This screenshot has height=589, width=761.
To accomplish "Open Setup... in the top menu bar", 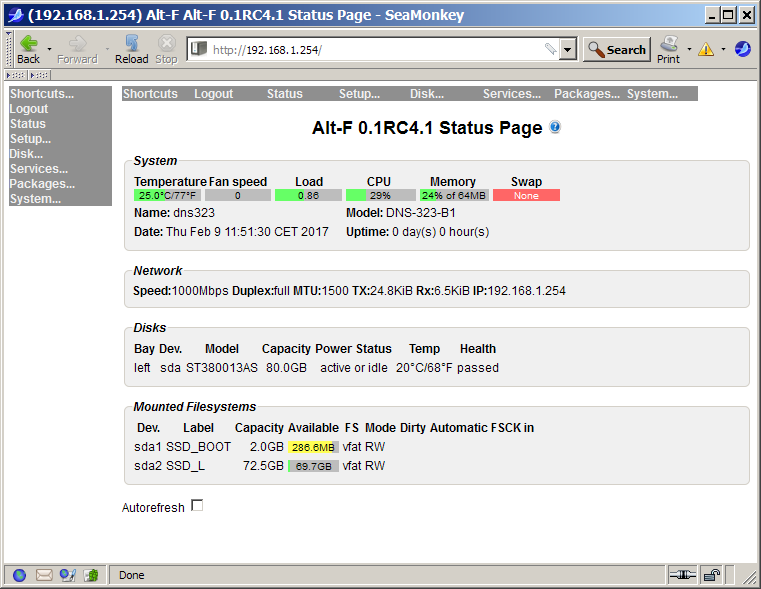I will [359, 94].
